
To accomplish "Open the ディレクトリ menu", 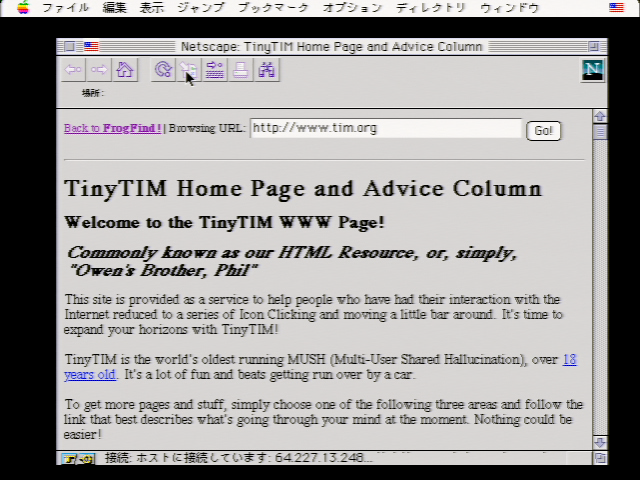I will (431, 8).
